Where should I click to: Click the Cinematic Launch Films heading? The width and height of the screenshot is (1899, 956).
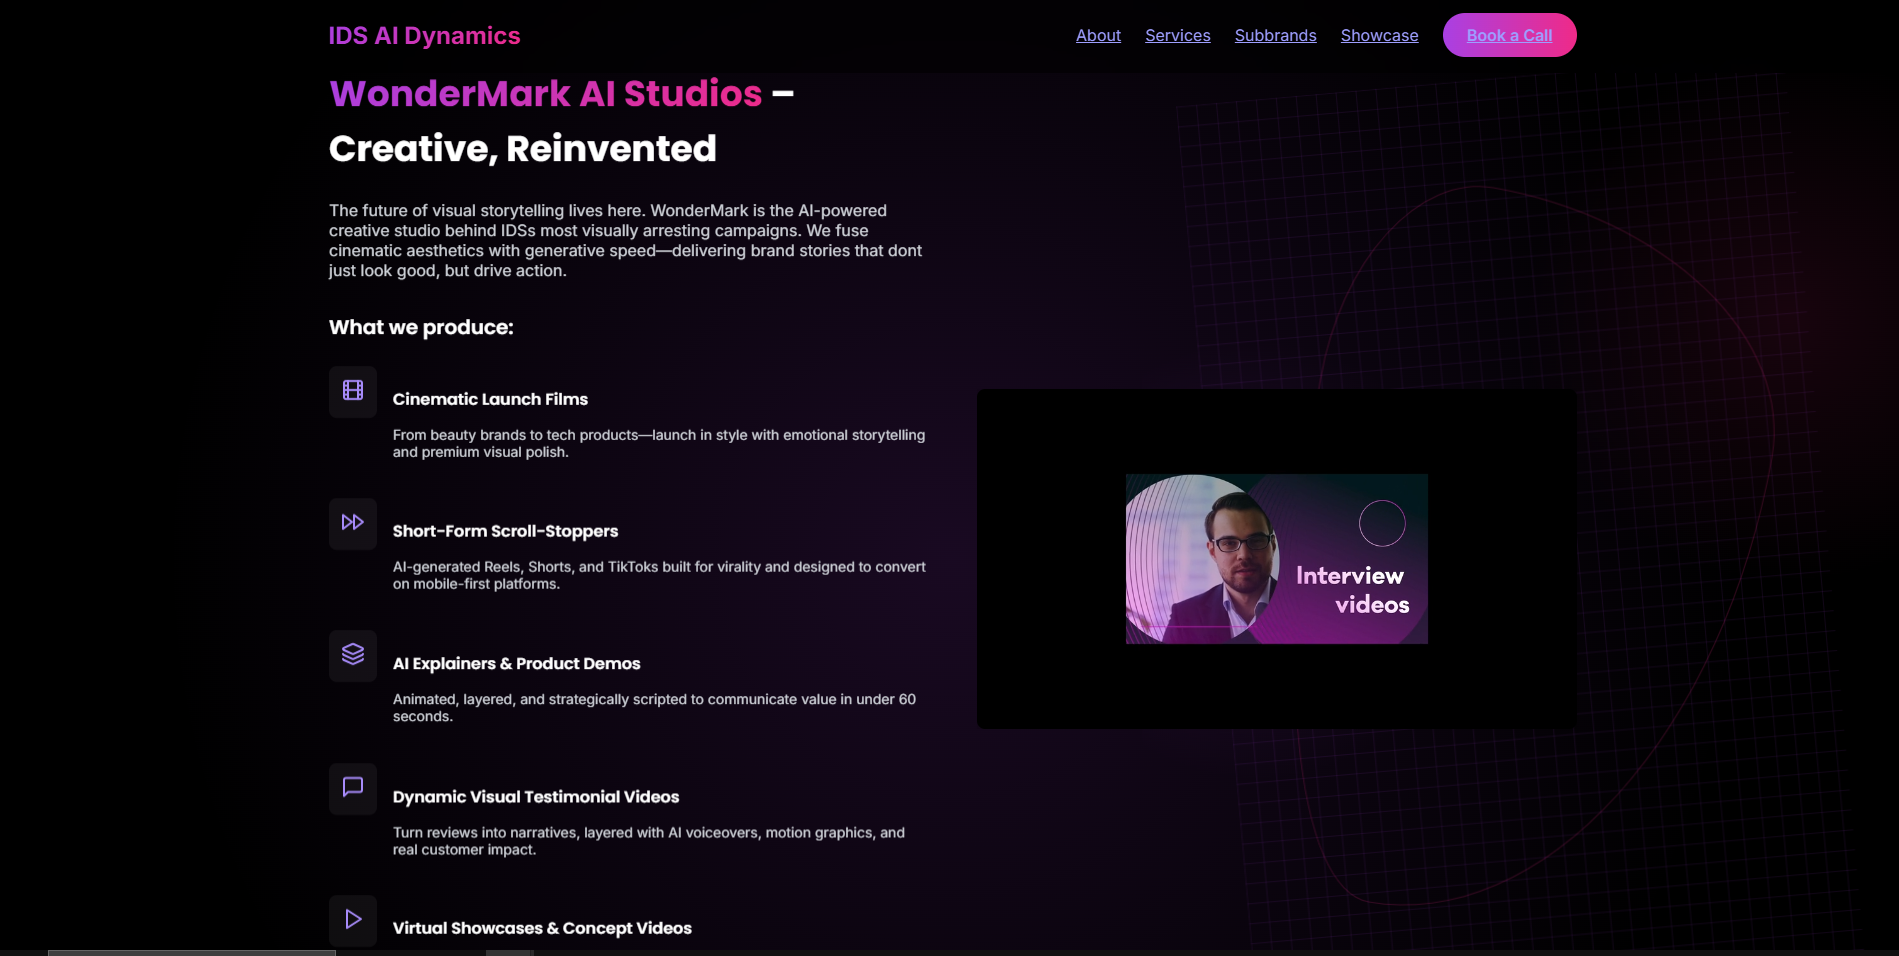click(x=490, y=399)
